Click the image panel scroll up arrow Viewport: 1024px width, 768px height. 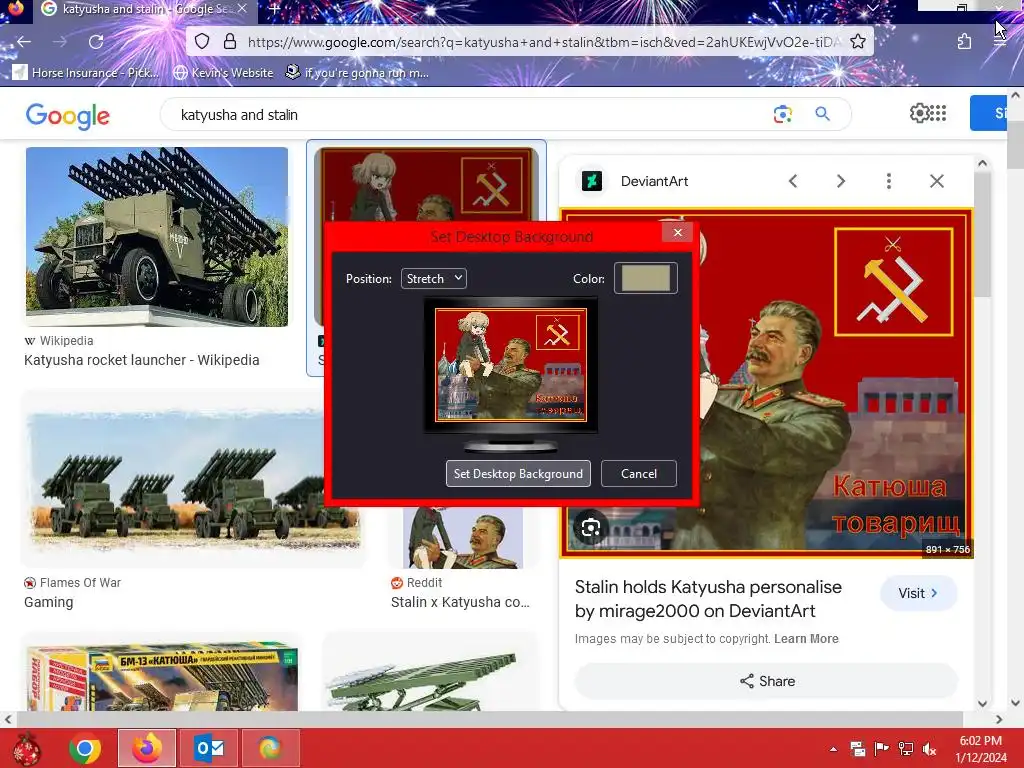[982, 163]
